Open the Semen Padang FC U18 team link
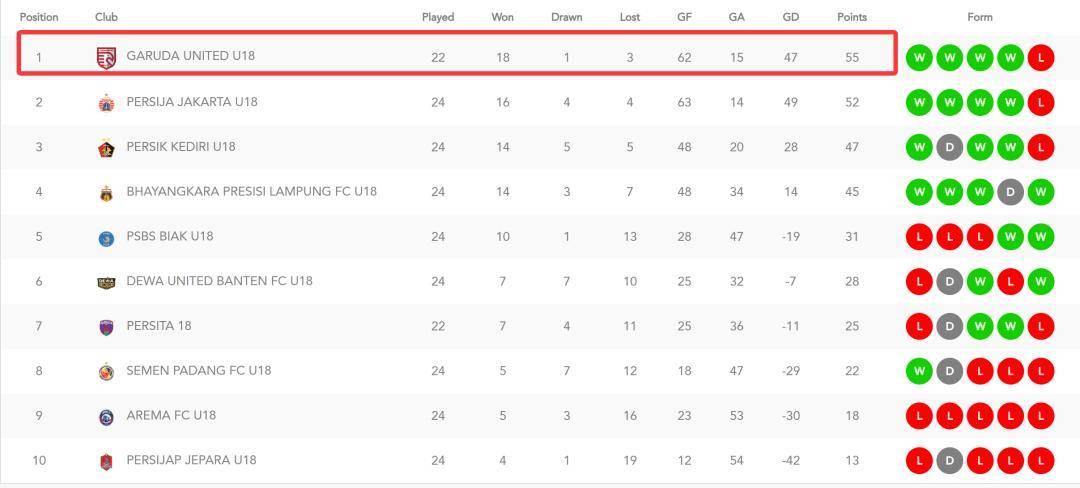 [198, 371]
